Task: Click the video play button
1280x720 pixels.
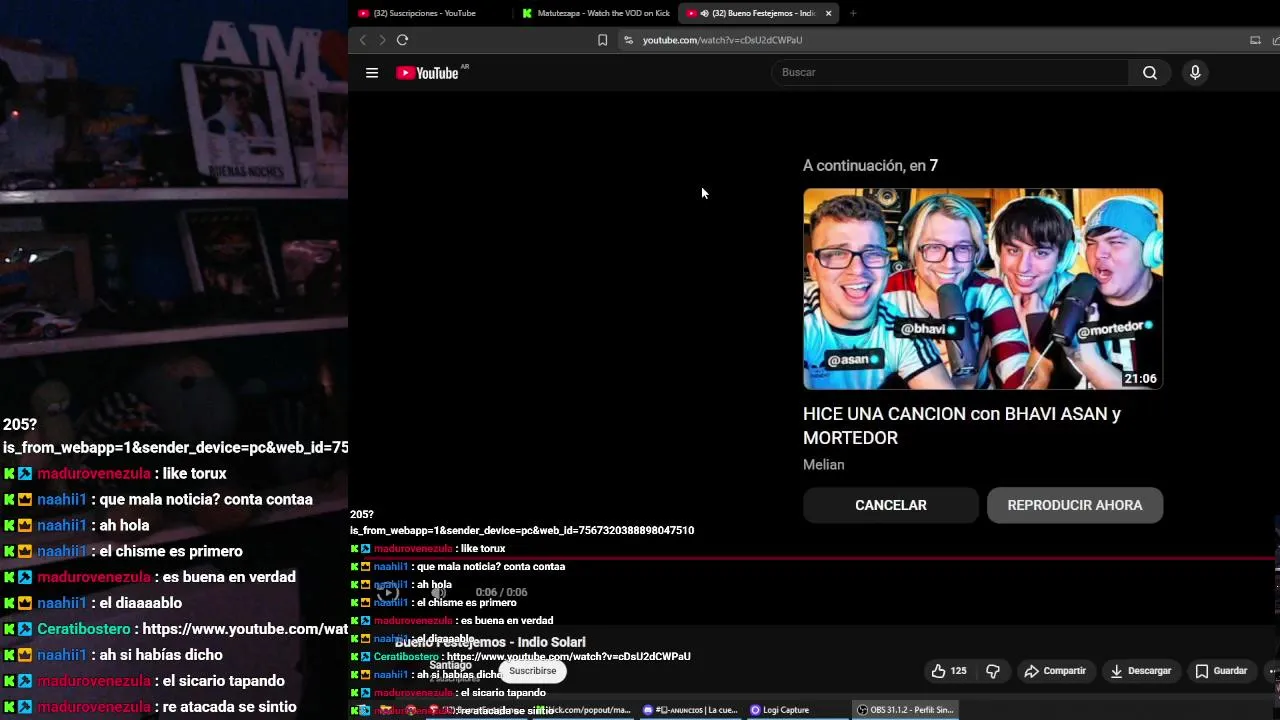Action: pos(388,593)
